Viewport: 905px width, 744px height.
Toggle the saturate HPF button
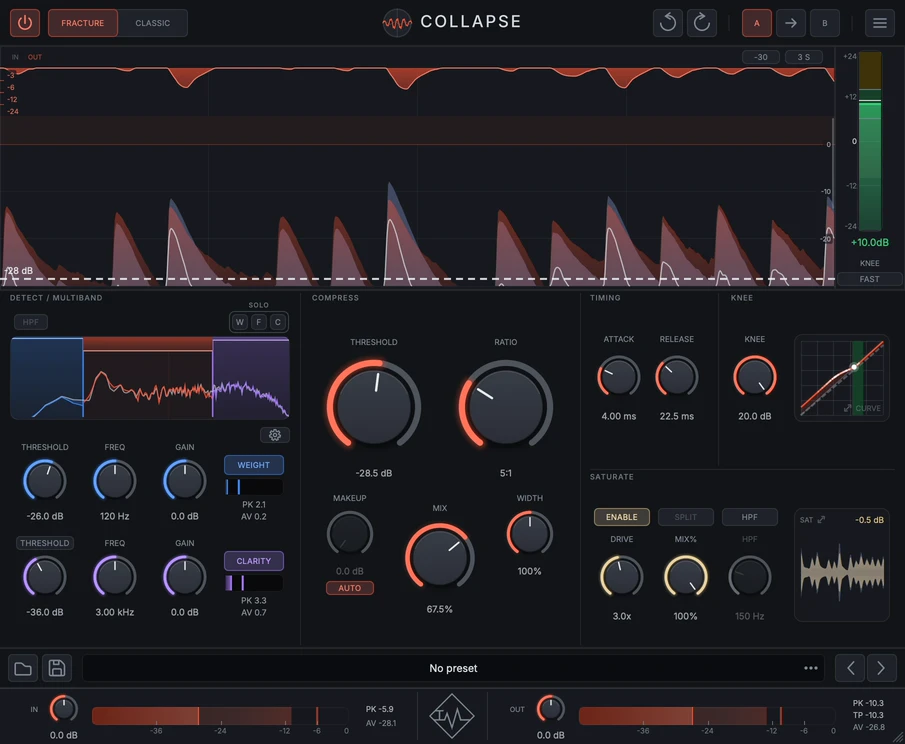[750, 517]
